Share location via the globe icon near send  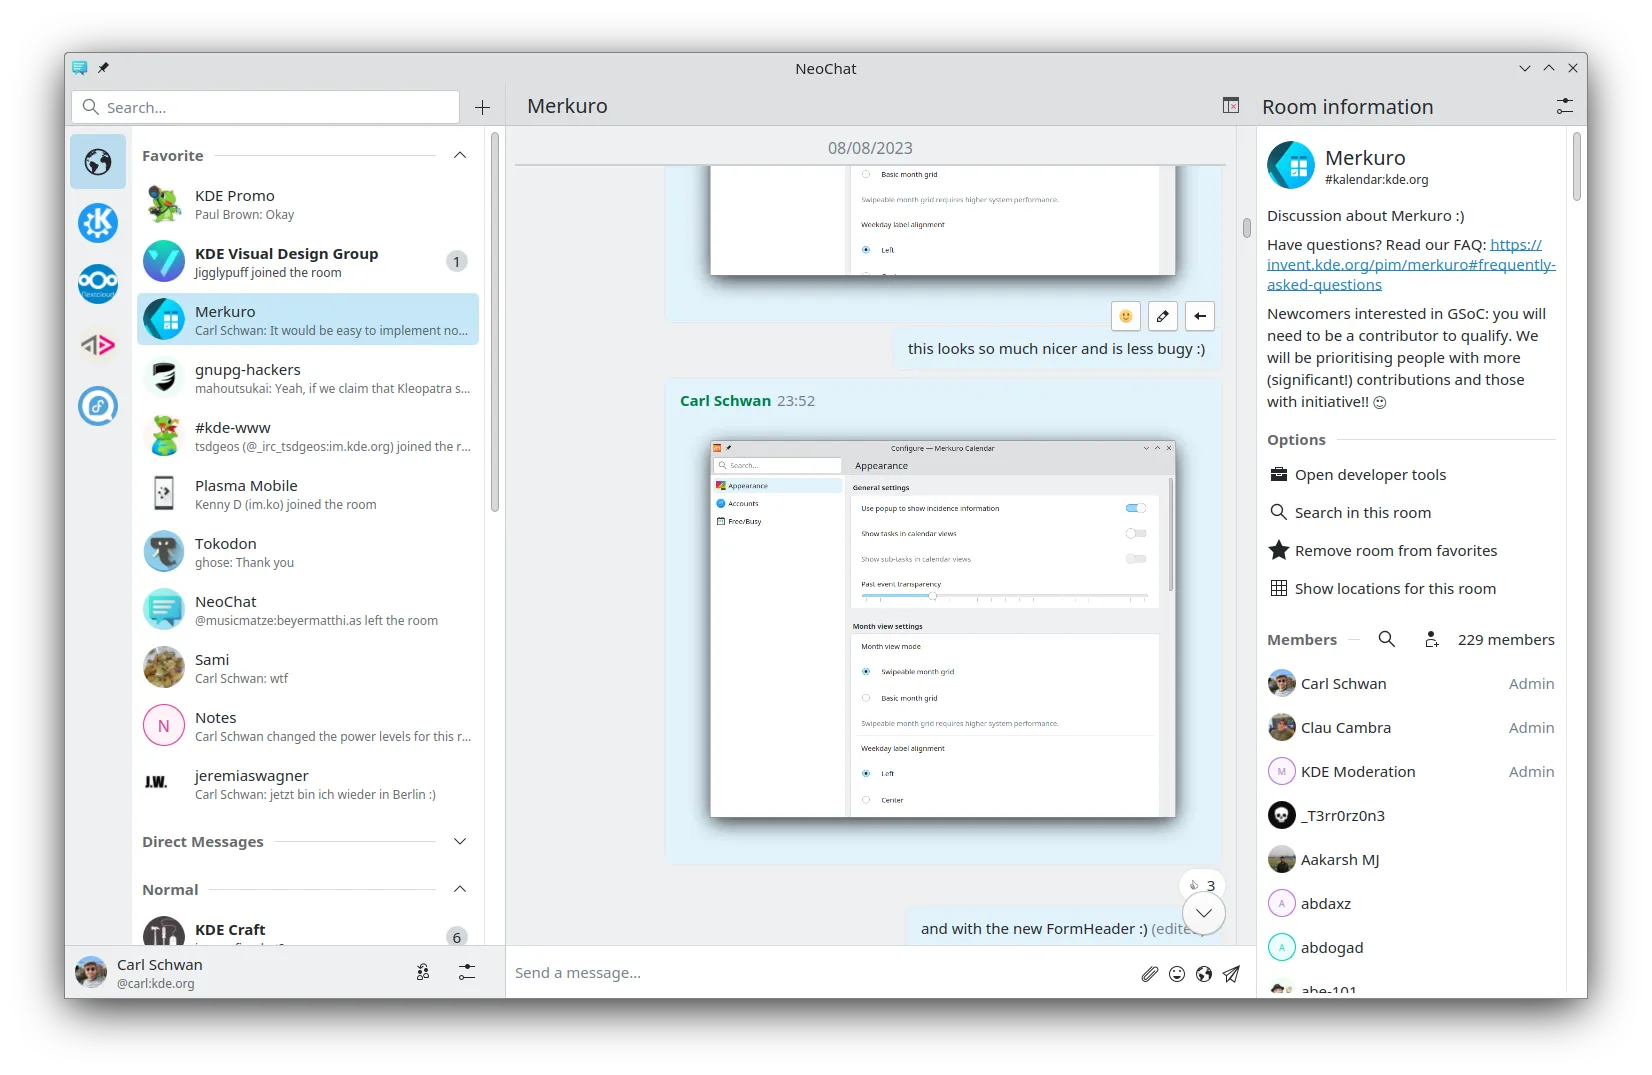tap(1203, 973)
